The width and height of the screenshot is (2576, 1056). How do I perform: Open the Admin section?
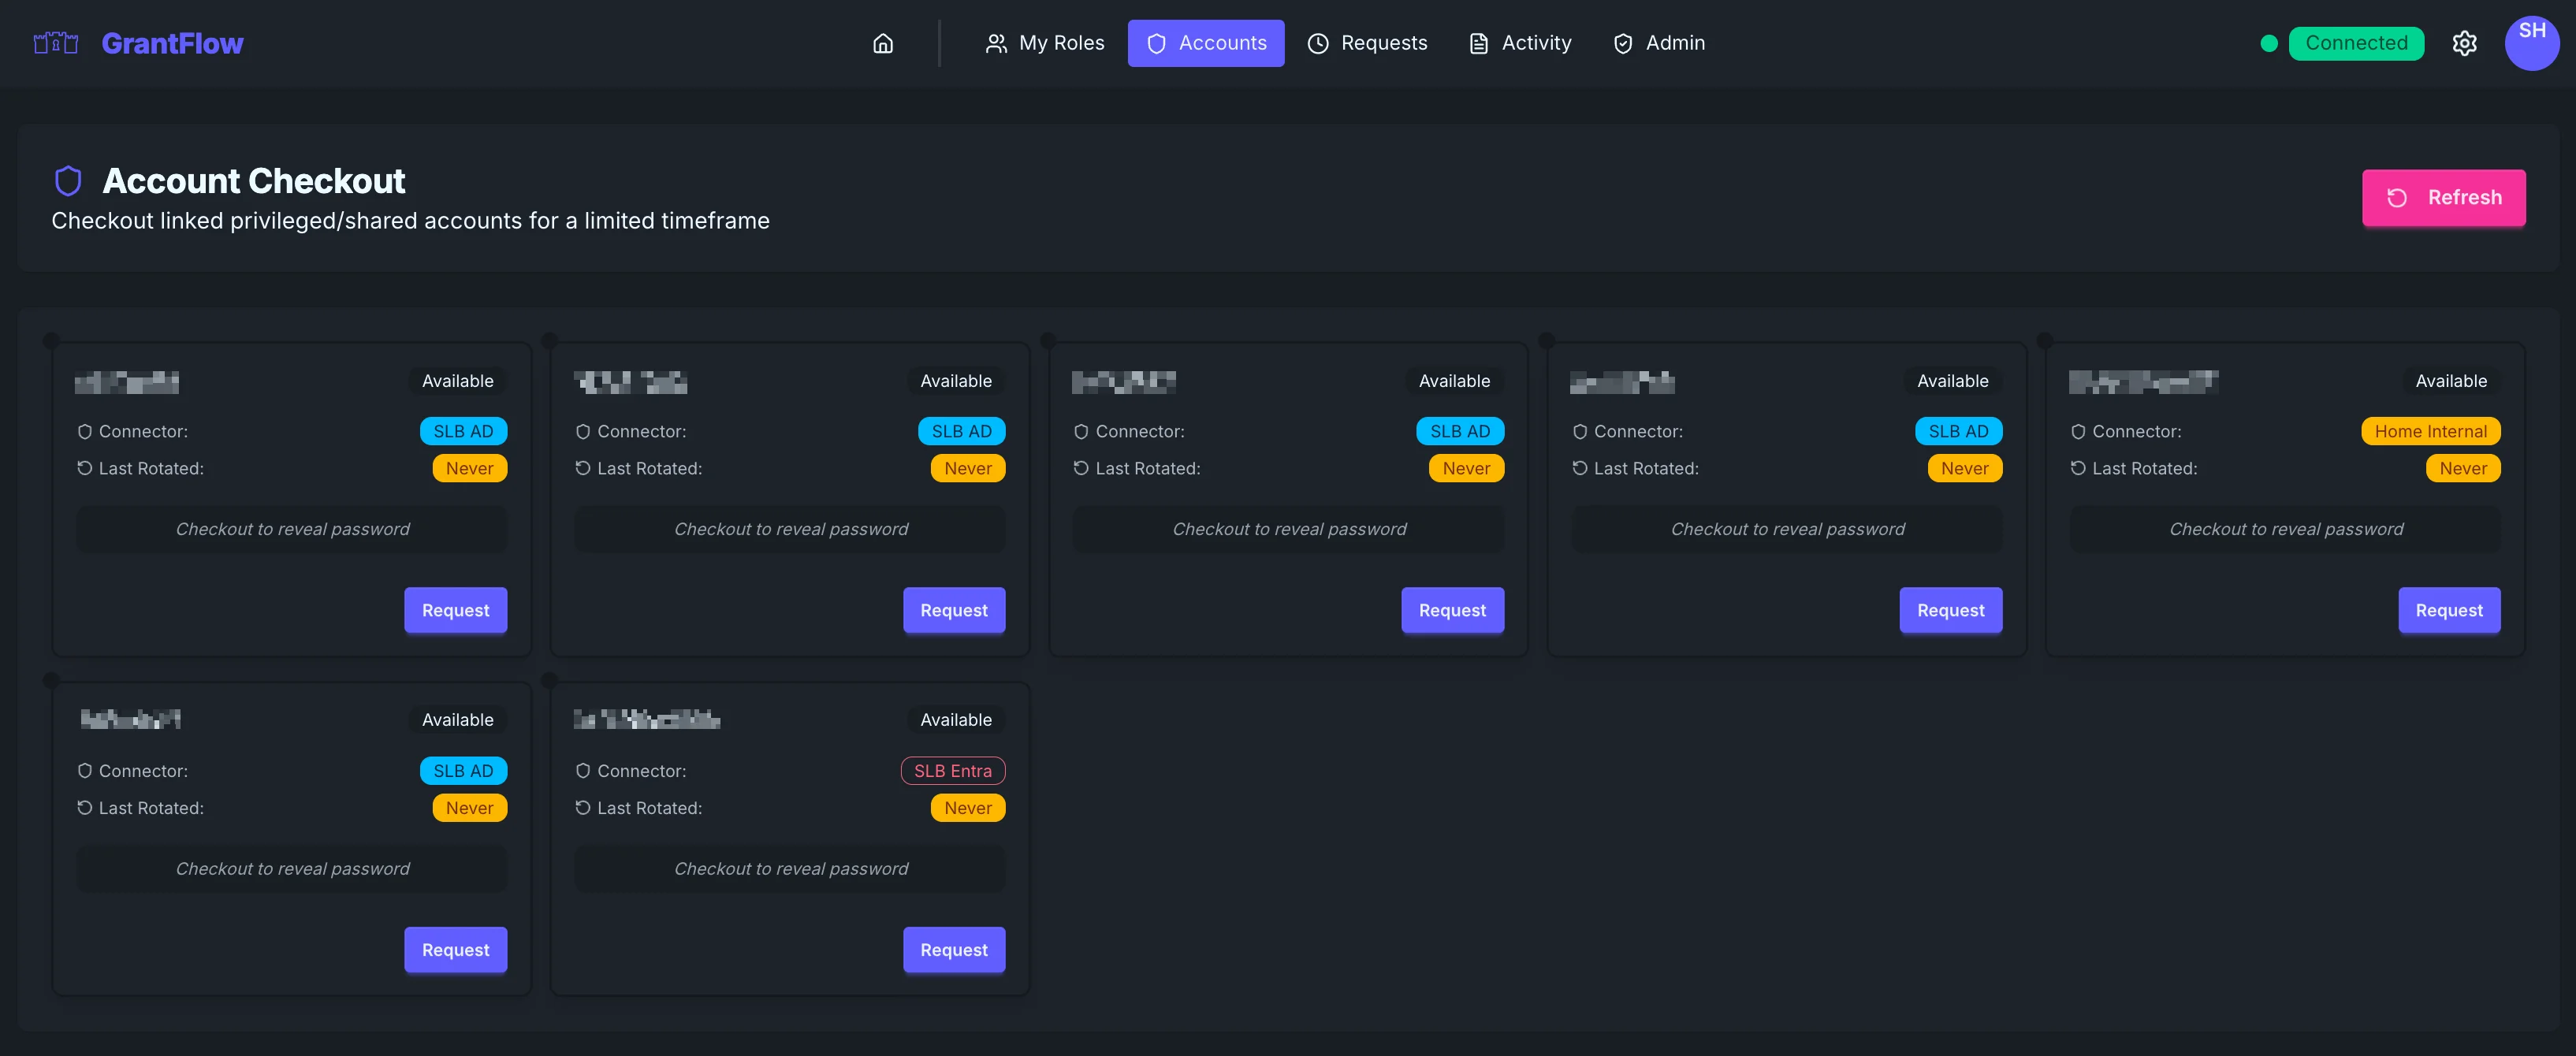[x=1659, y=43]
